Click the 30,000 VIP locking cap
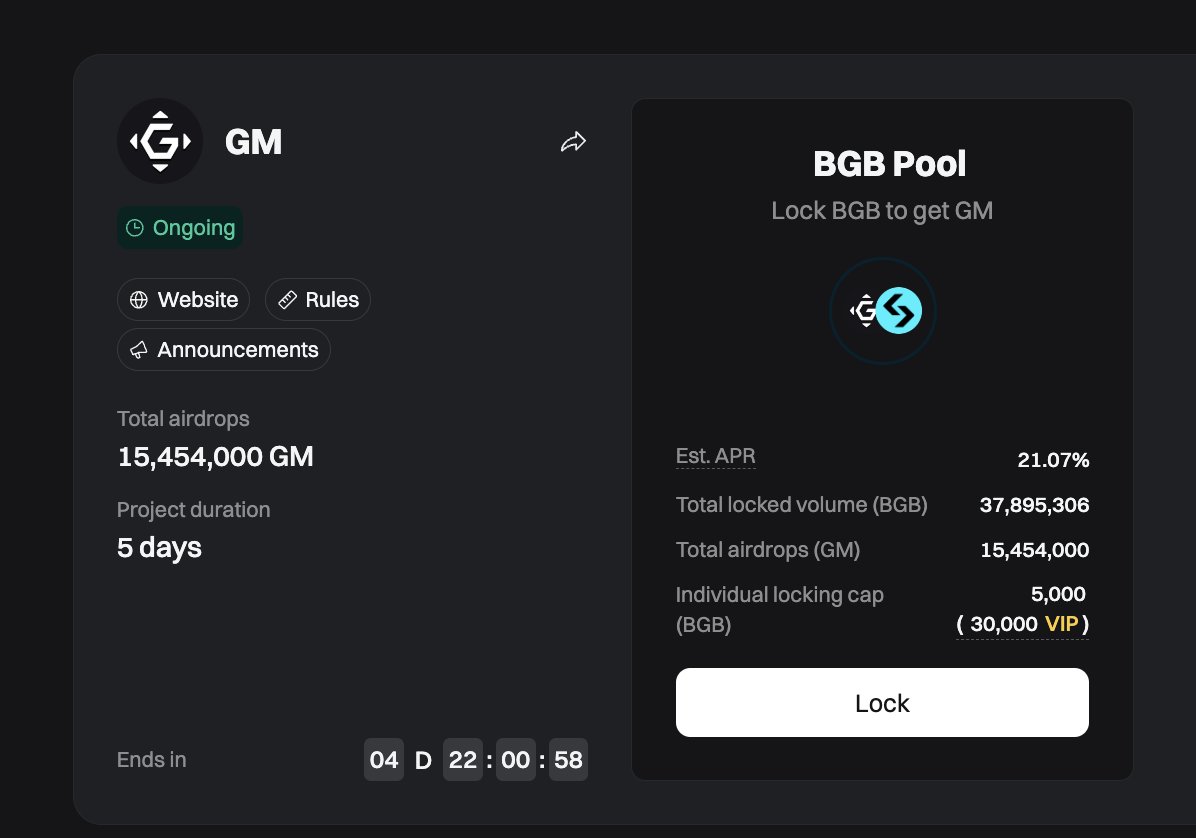The height and width of the screenshot is (838, 1196). pyautogui.click(x=1022, y=624)
